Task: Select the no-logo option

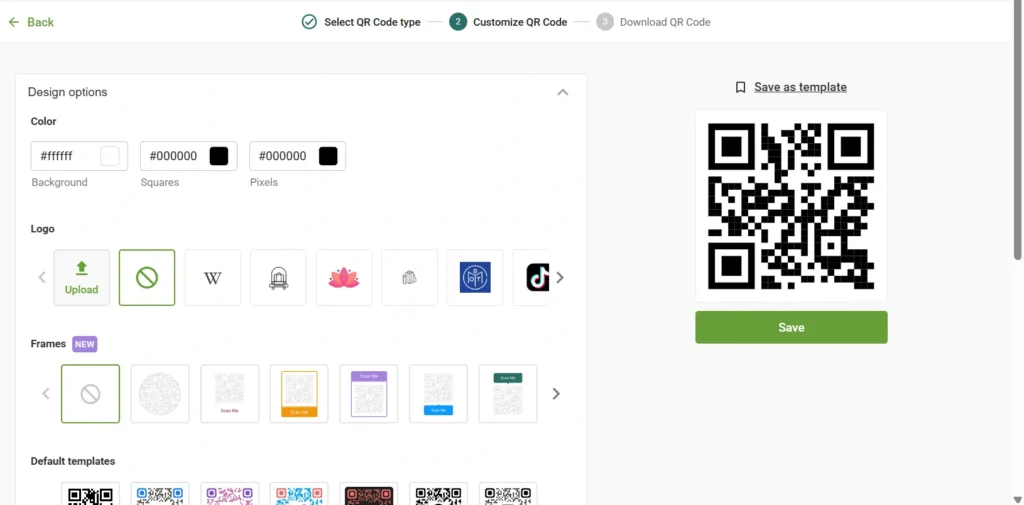Action: pos(147,278)
